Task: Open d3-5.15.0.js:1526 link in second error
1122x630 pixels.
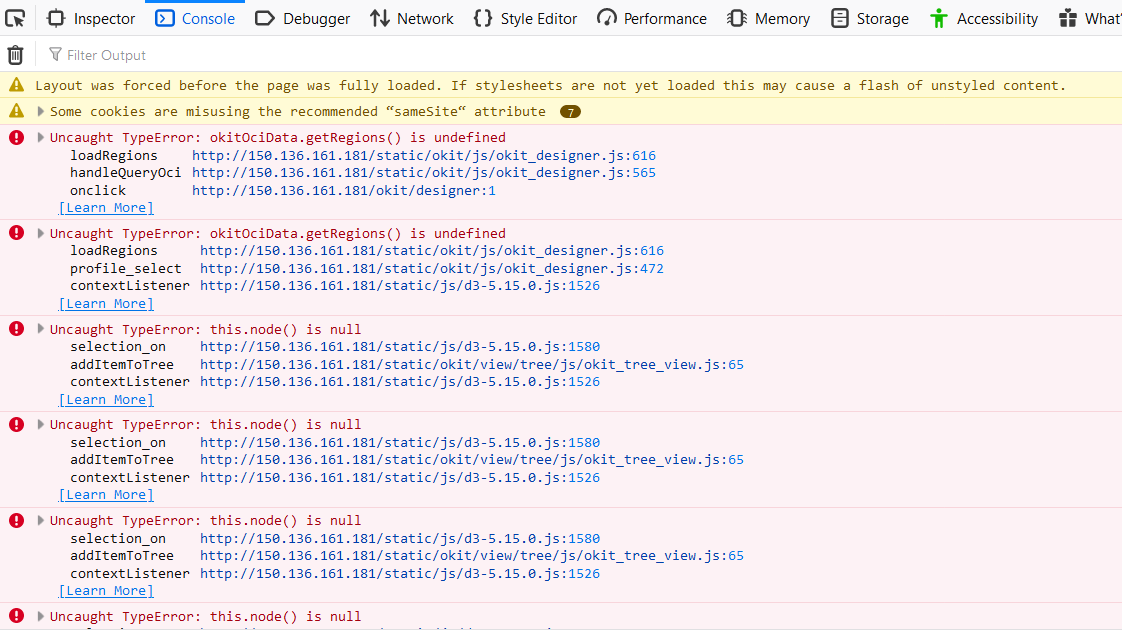Action: 400,286
